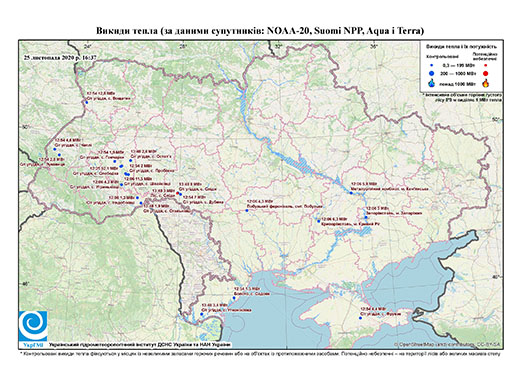Click the orange flame legend icon
520x368 pixels.
[486, 83]
